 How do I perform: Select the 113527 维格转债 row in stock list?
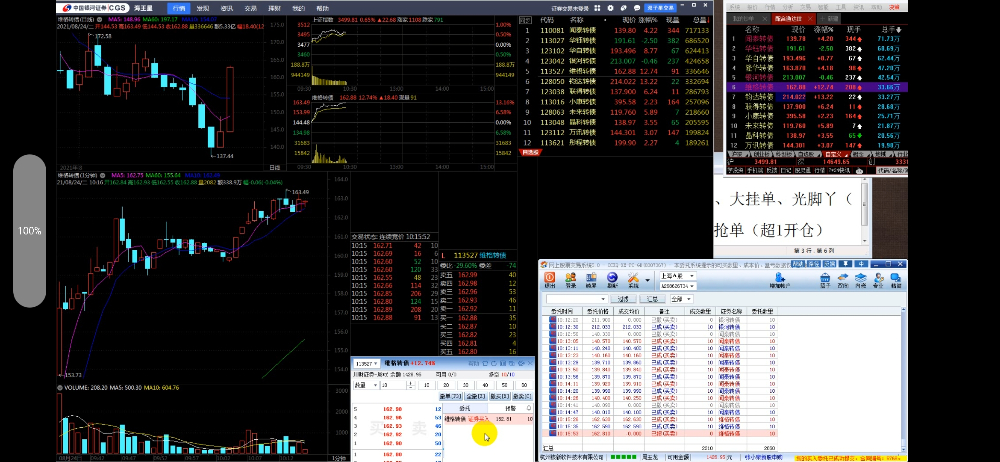coord(615,71)
